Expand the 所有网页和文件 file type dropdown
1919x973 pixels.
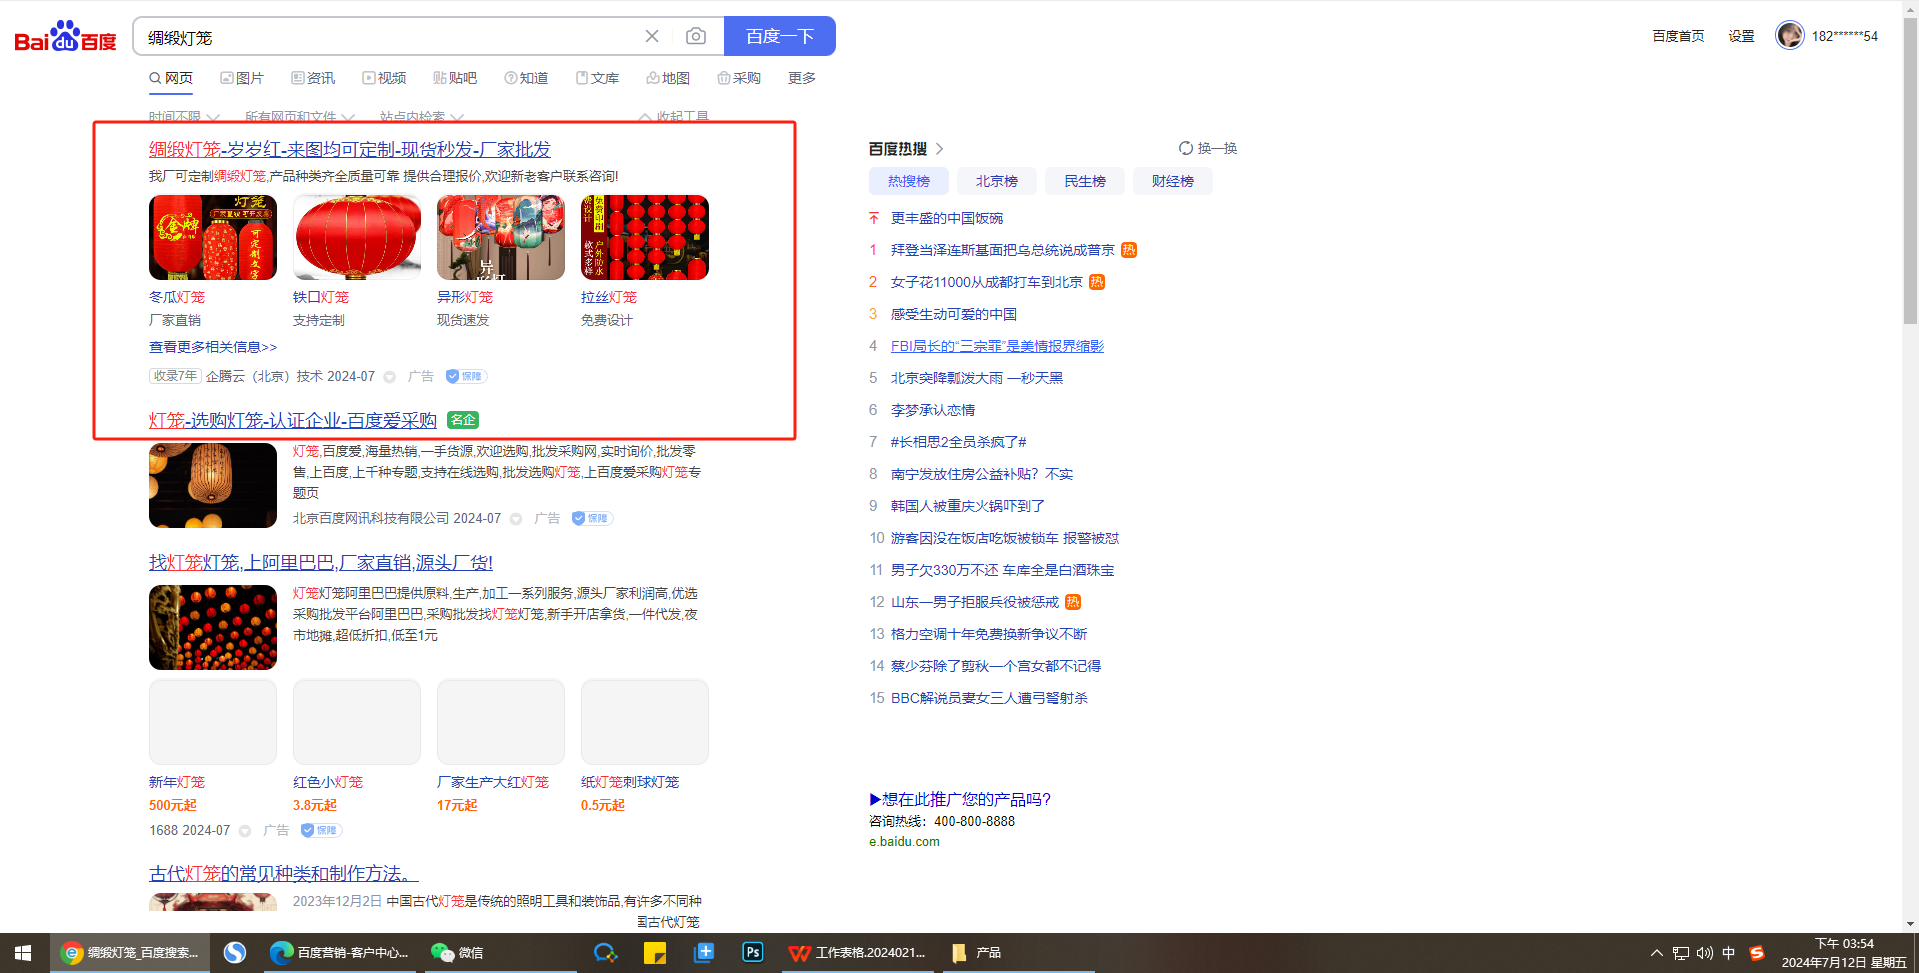coord(299,117)
